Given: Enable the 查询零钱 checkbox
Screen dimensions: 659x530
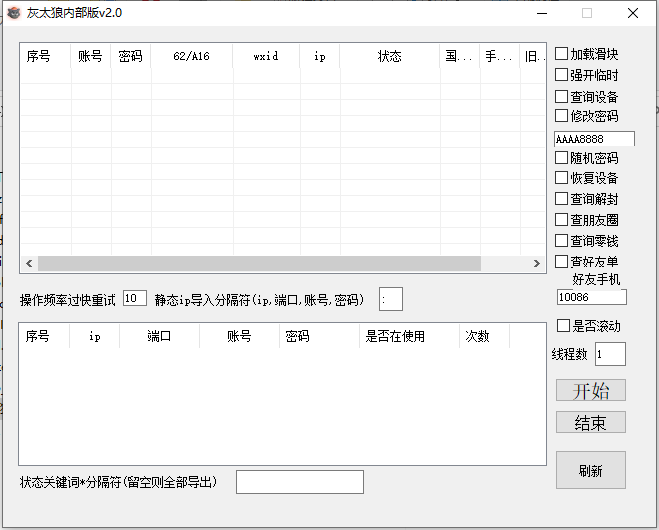Looking at the screenshot, I should point(562,241).
